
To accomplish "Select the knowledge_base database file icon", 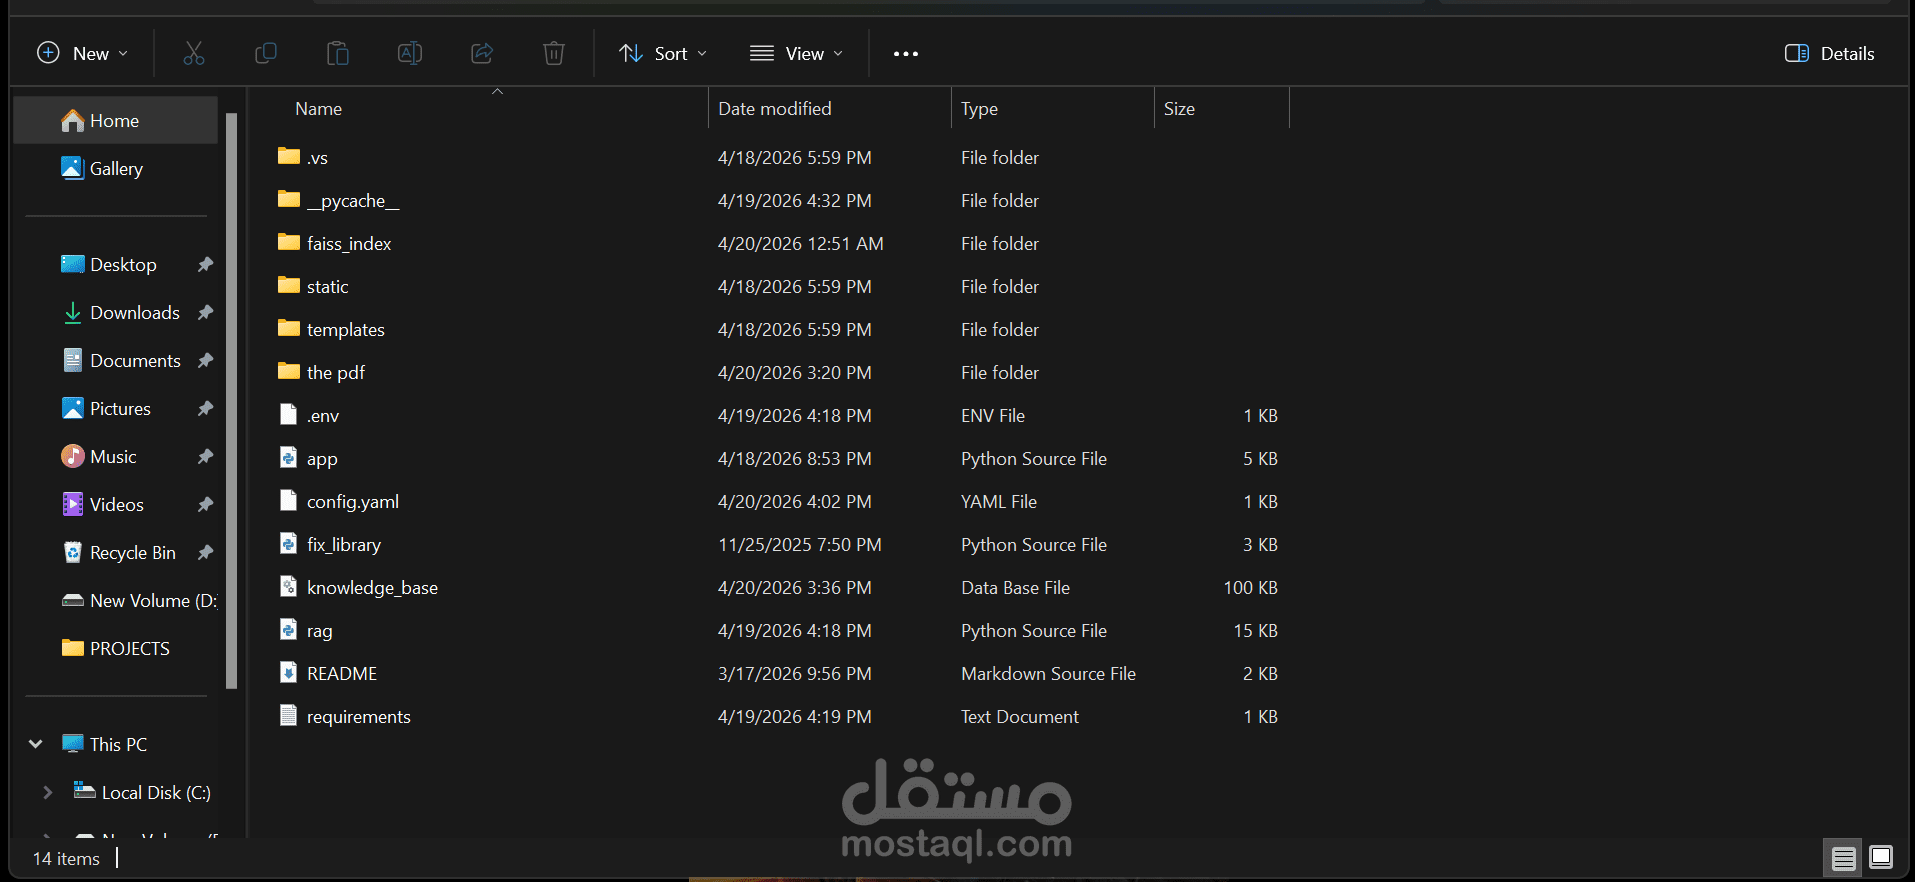I will tap(289, 586).
